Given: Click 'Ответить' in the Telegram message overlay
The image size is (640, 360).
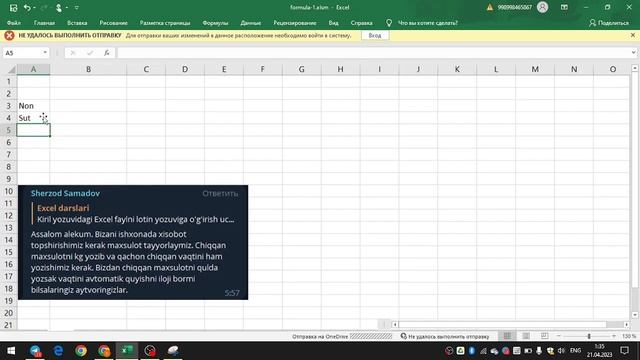Looking at the screenshot, I should click(x=220, y=193).
